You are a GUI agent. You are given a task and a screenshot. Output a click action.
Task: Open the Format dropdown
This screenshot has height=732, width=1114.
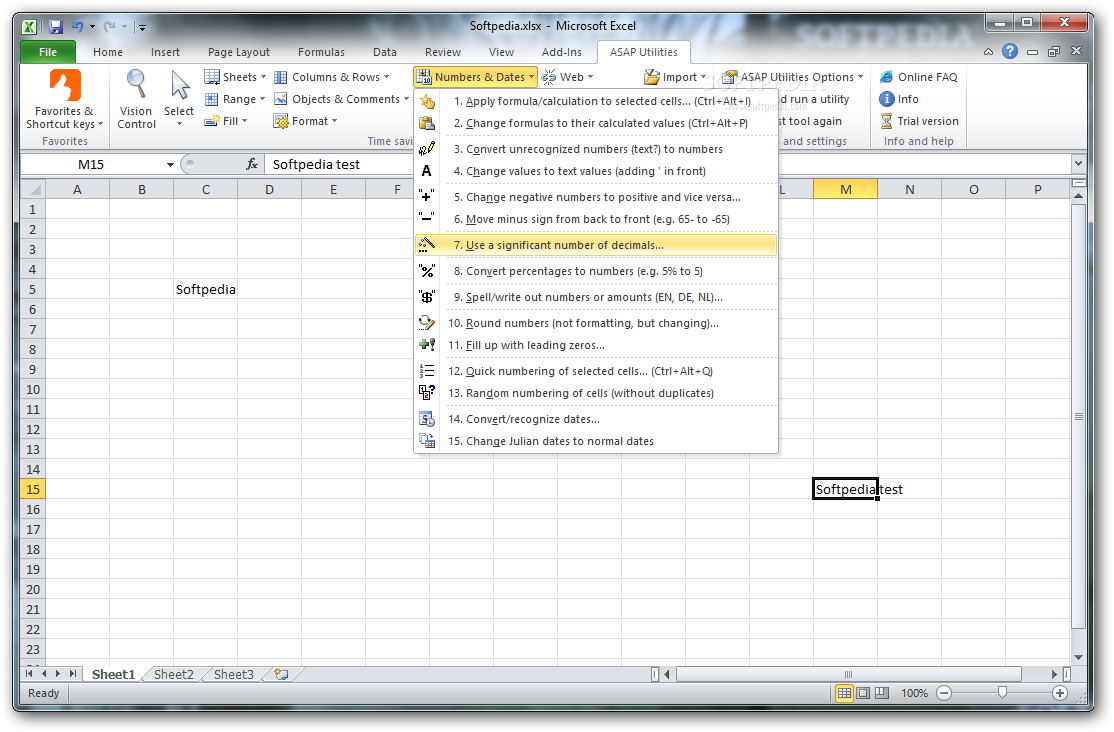click(x=305, y=121)
